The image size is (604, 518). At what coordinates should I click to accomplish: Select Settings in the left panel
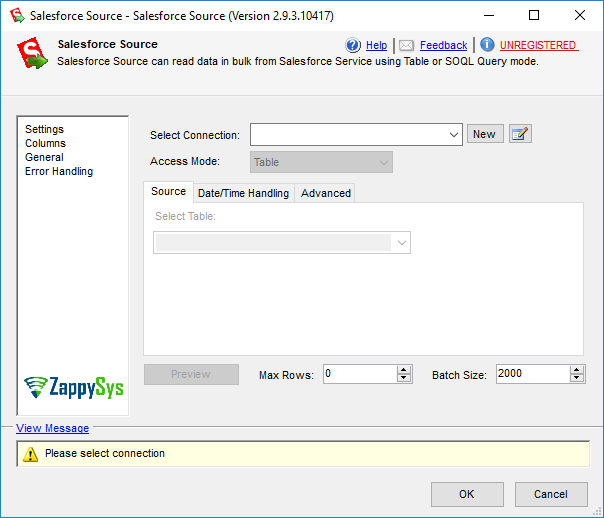44,129
